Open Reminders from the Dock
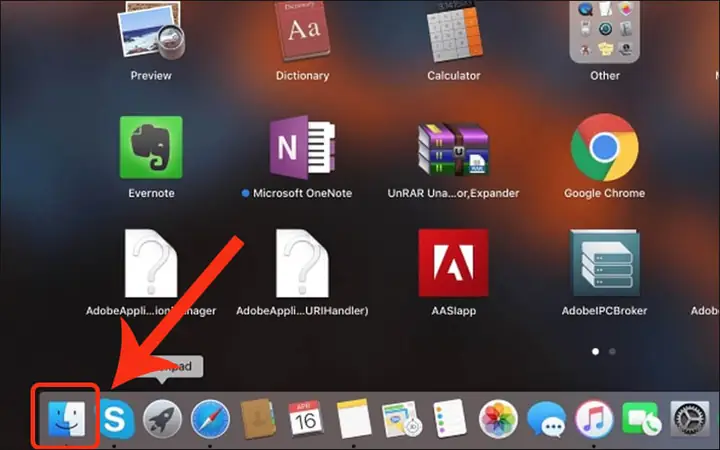Screen dimensions: 720x450 pyautogui.click(x=450, y=419)
